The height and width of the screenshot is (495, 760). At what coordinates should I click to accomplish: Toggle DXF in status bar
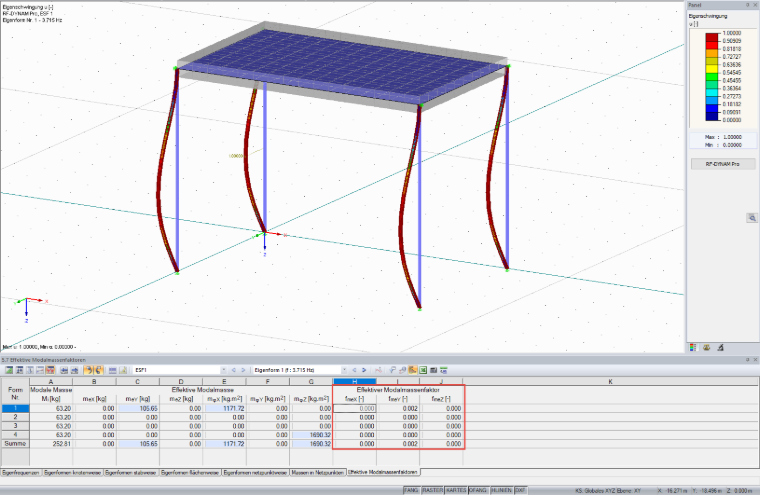coord(520,490)
